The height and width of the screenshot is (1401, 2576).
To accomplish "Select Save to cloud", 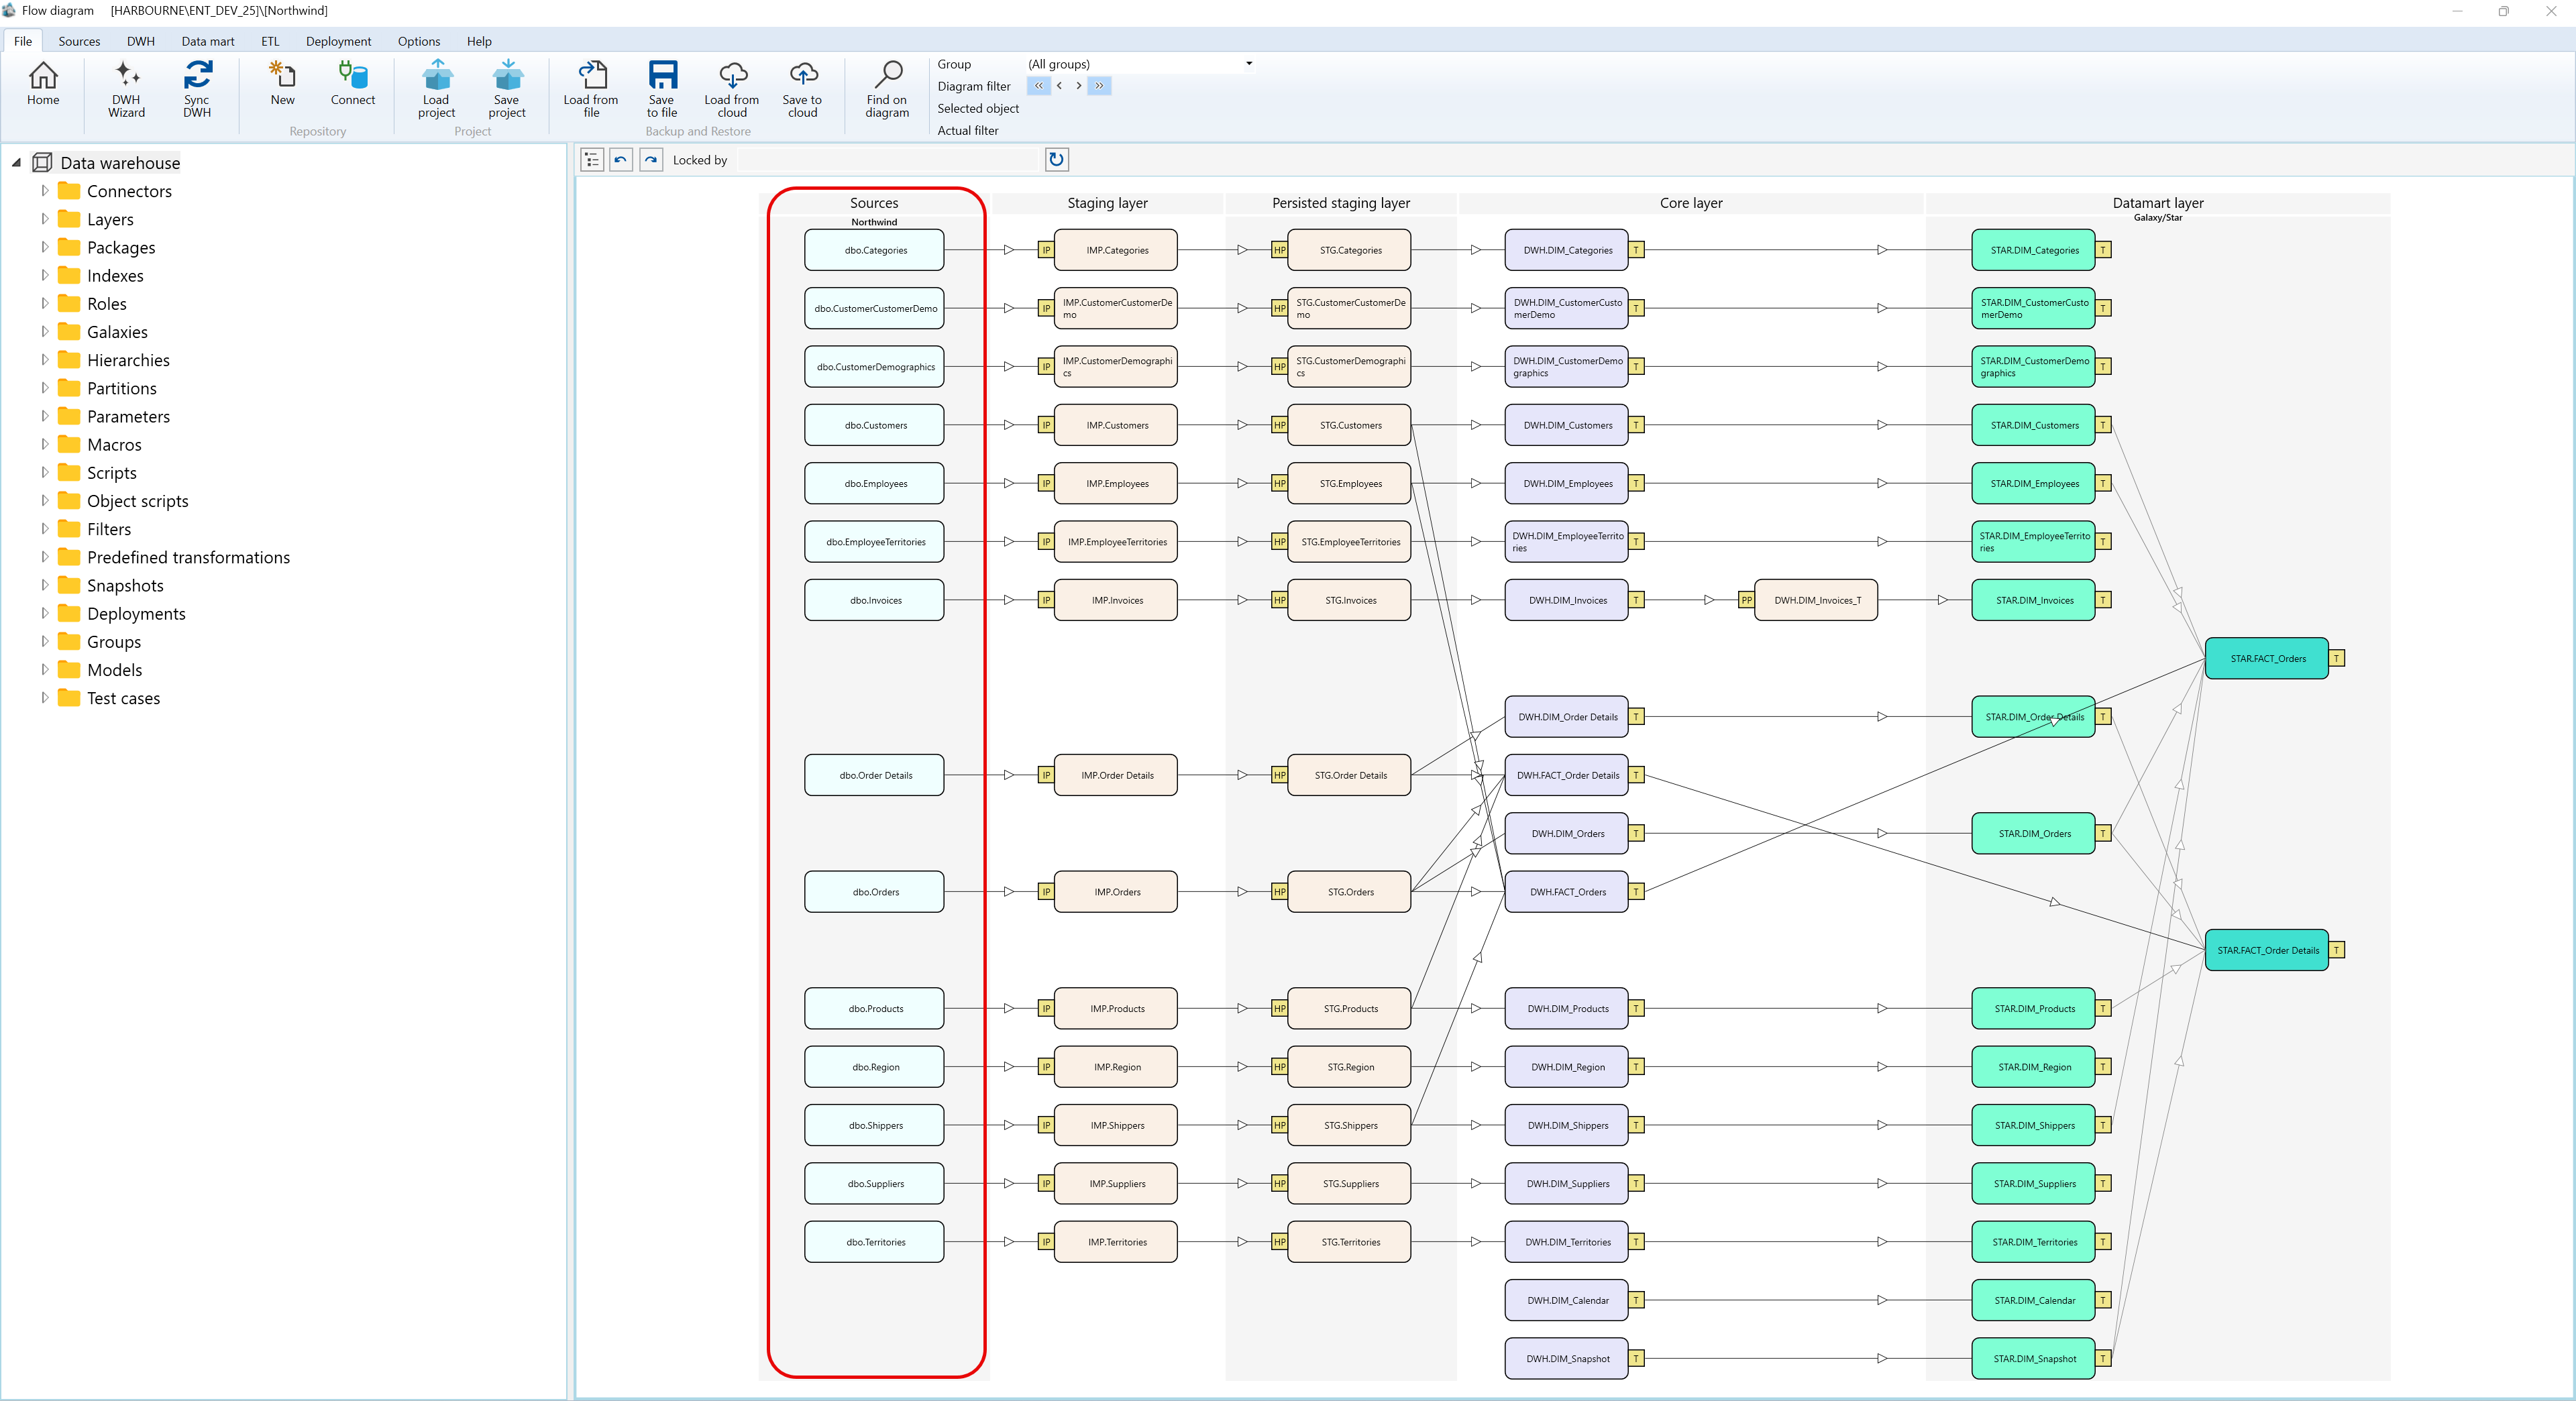I will [x=803, y=90].
